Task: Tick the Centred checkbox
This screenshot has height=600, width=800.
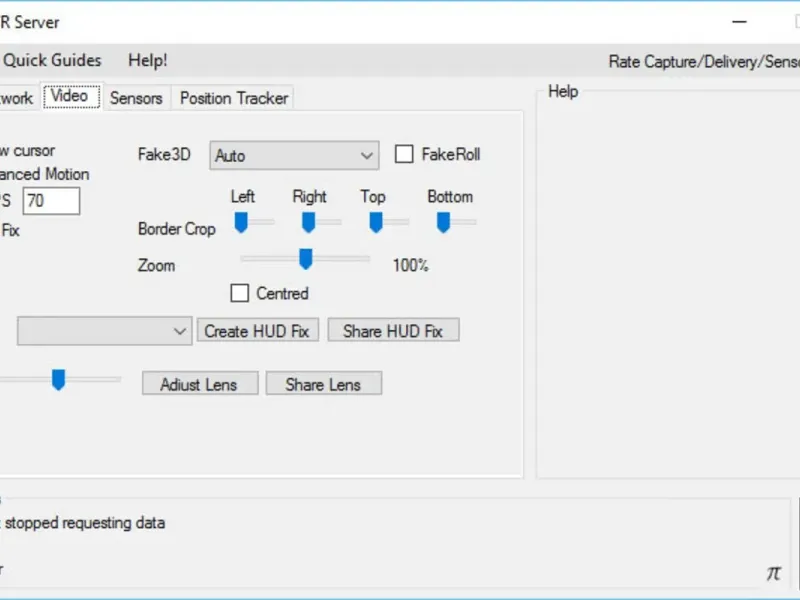Action: tap(240, 293)
